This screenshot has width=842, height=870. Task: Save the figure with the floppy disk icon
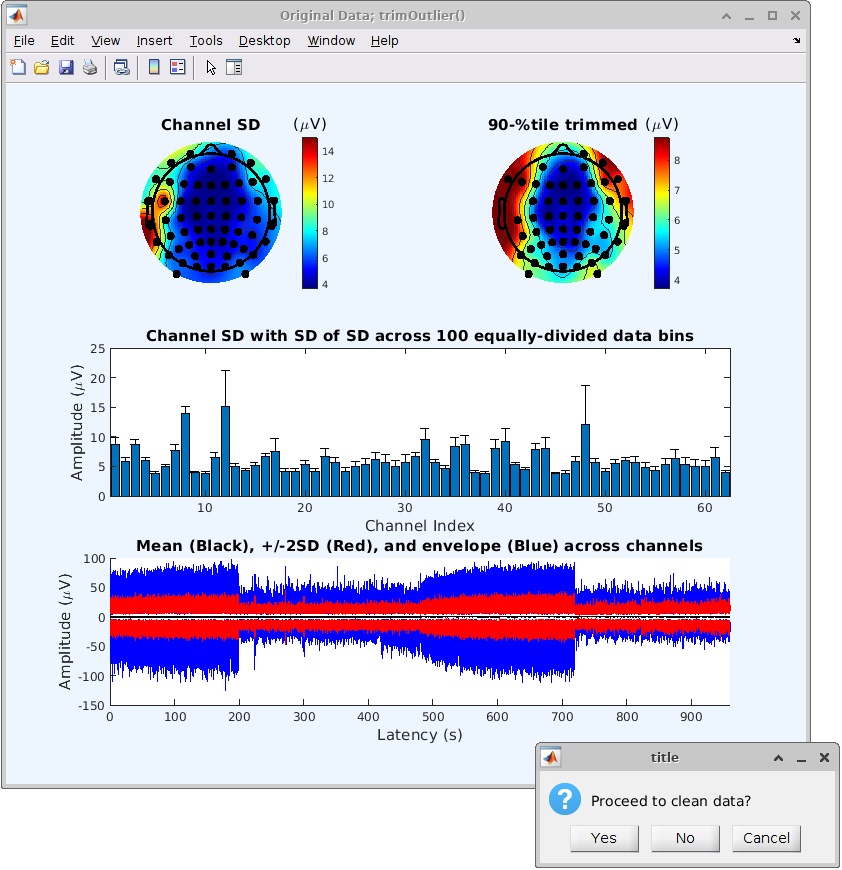(x=66, y=68)
